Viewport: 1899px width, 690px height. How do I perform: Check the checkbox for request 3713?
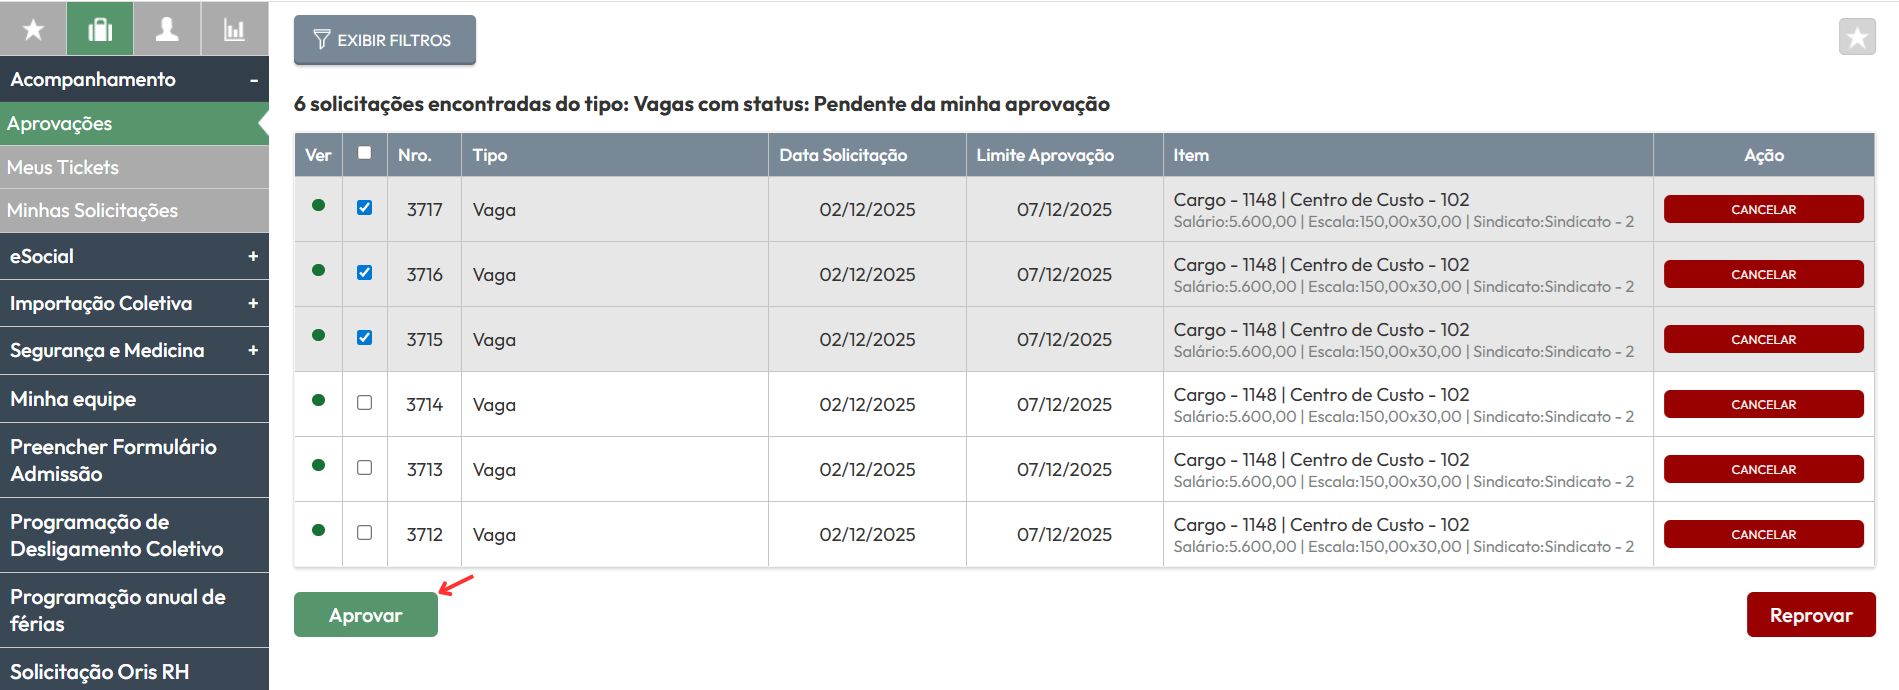coord(364,467)
